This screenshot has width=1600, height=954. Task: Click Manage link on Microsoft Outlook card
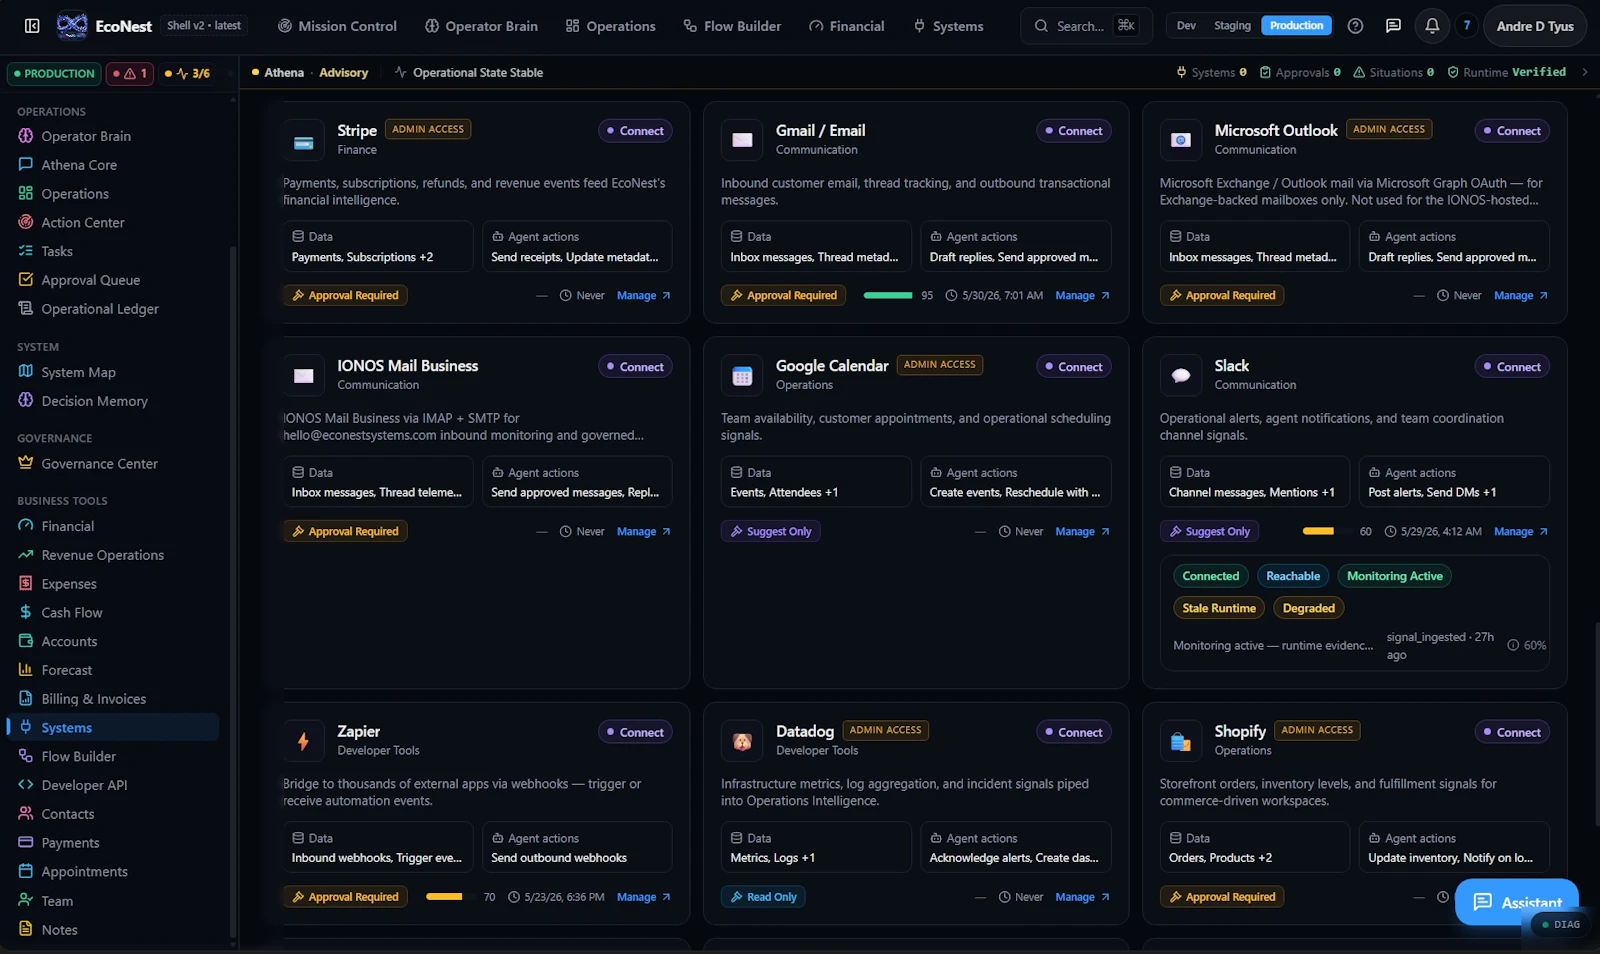pyautogui.click(x=1521, y=296)
